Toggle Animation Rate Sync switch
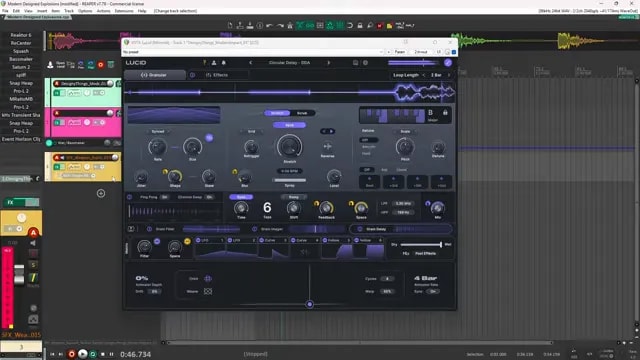This screenshot has width=640, height=360. click(432, 291)
